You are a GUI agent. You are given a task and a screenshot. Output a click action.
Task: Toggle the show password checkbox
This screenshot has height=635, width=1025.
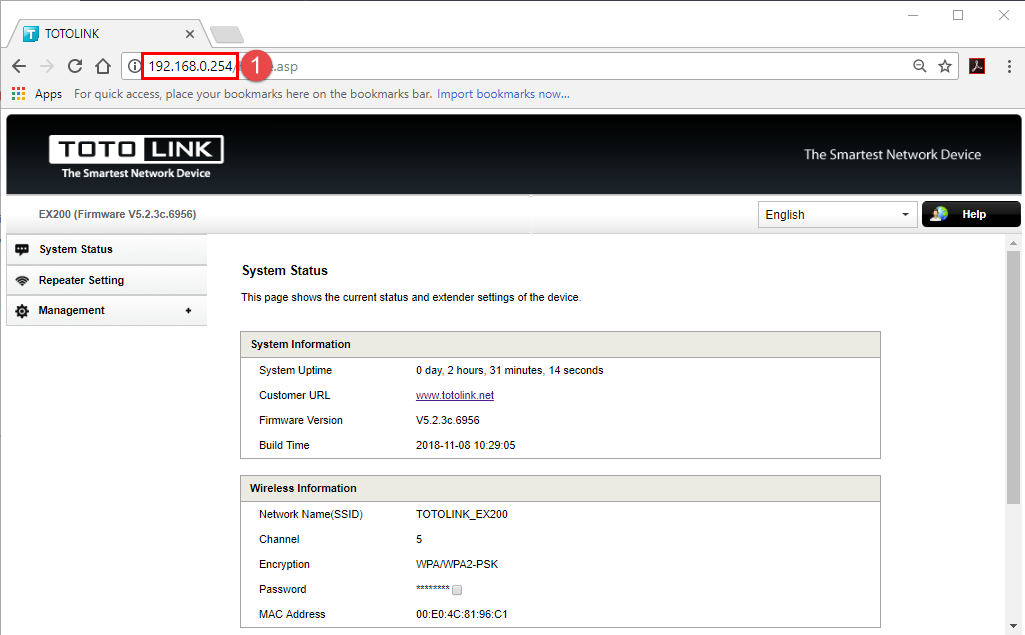457,590
